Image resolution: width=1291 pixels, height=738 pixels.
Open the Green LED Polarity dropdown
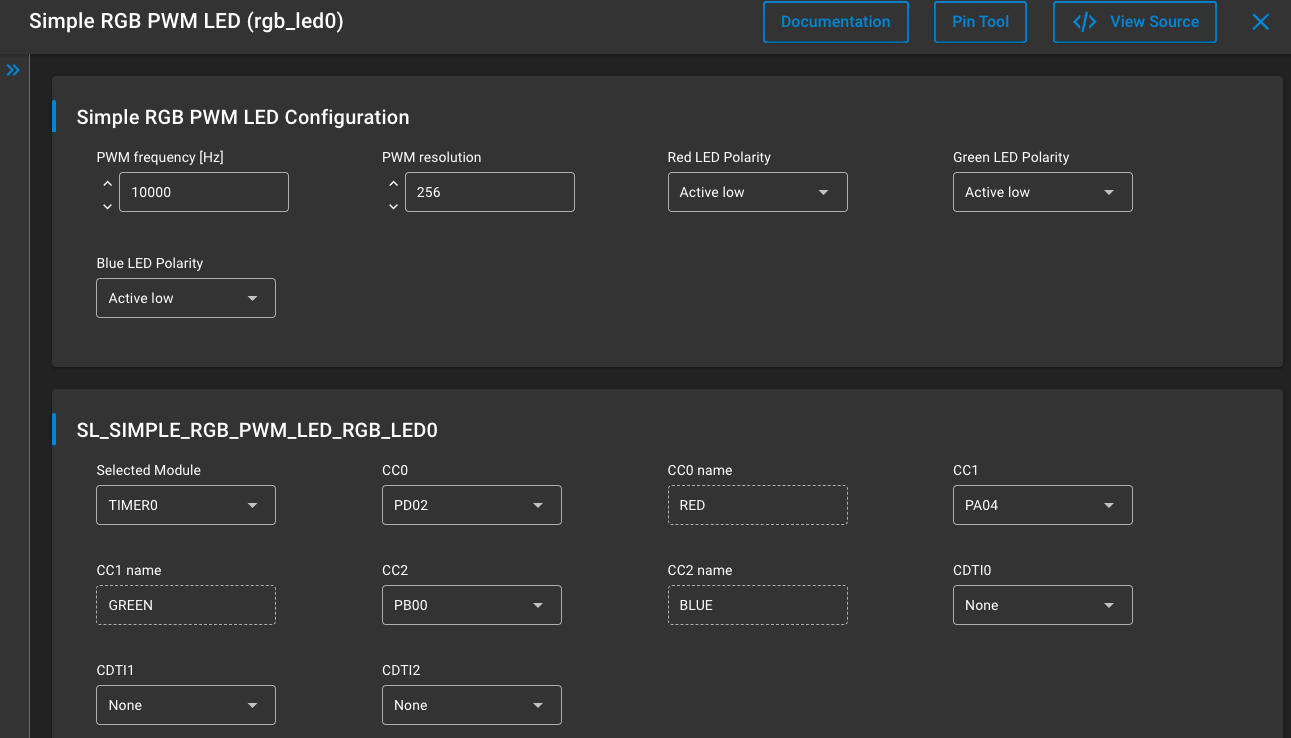1042,191
